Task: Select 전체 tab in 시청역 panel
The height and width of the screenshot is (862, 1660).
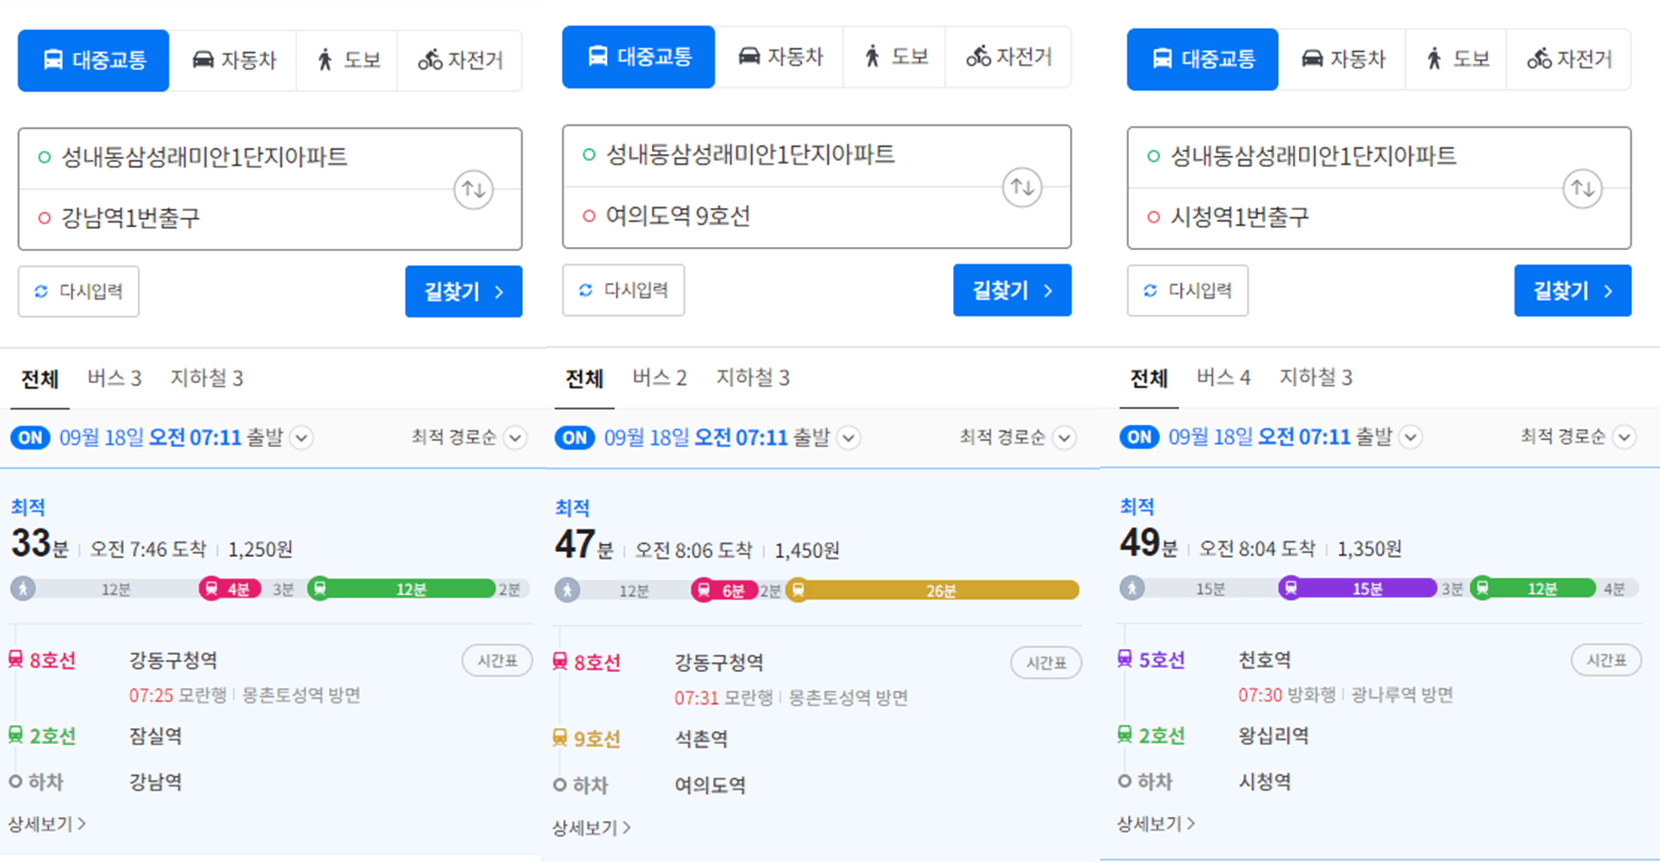Action: (x=1148, y=379)
